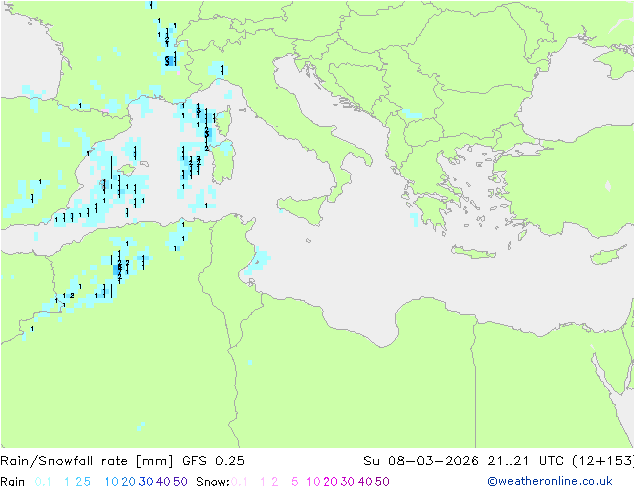Pick the rain legend value 20
This screenshot has height=490, width=634.
point(129,482)
